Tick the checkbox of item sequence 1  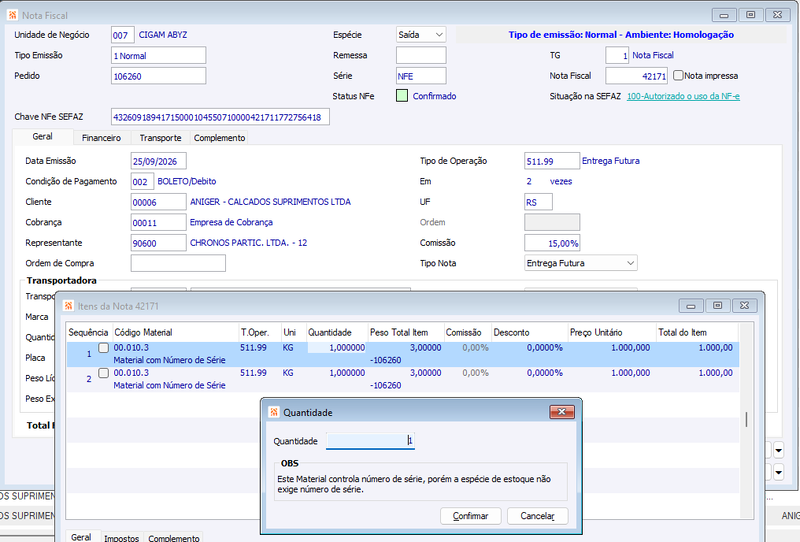point(104,348)
